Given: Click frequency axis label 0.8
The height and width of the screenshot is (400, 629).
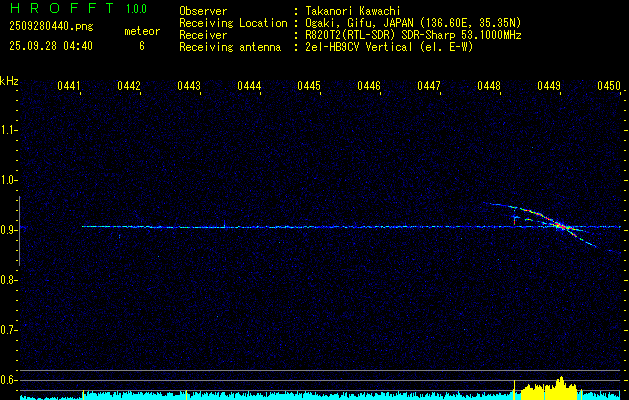Looking at the screenshot, I should point(8,280).
